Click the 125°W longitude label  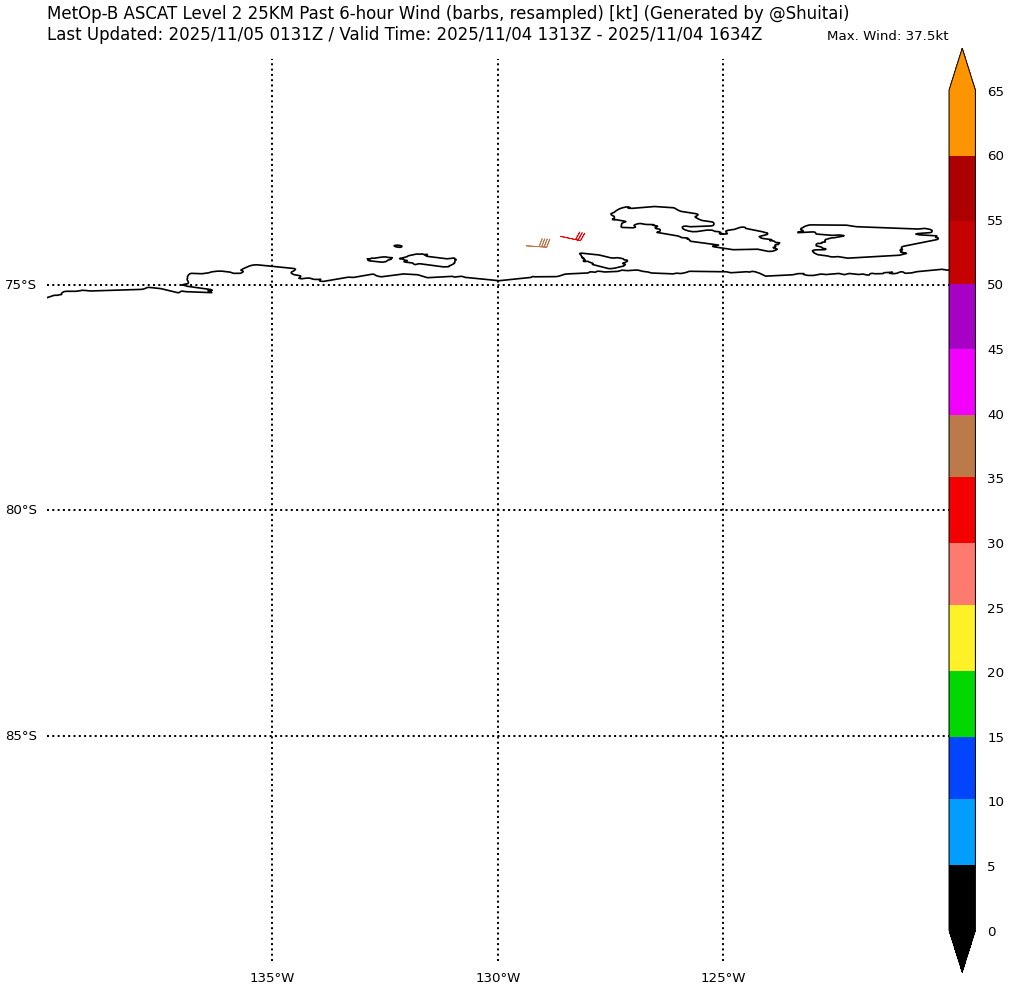[723, 977]
